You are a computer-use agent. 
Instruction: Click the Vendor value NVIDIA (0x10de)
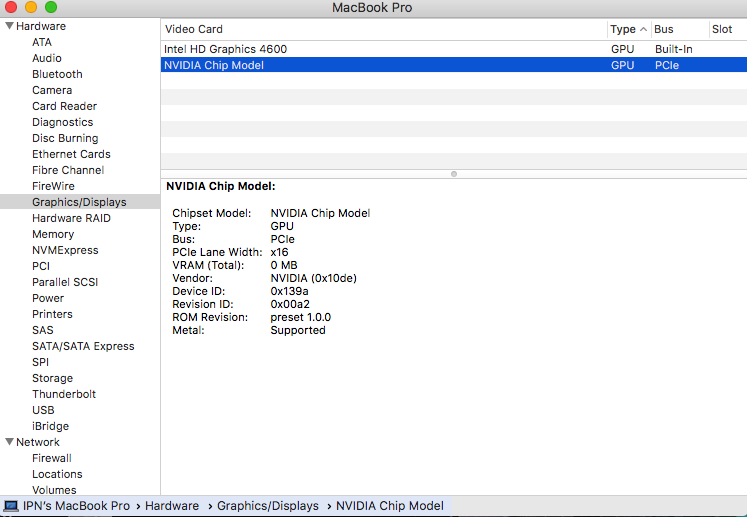point(313,278)
